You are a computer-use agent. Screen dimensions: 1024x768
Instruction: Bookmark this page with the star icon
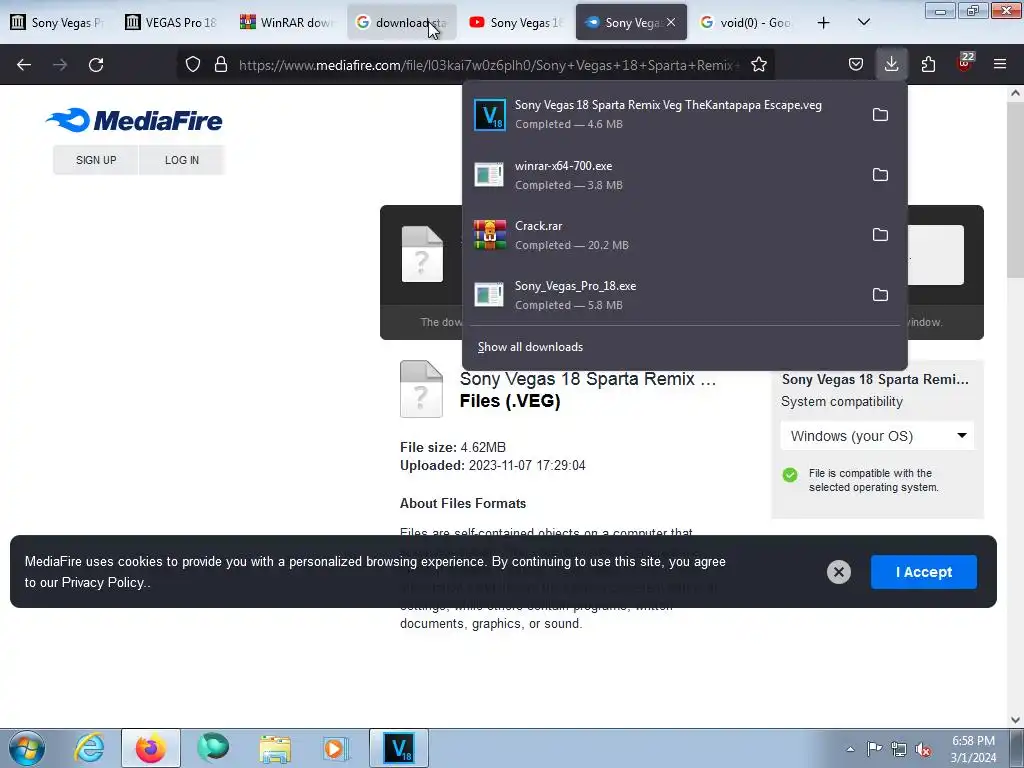(x=758, y=65)
